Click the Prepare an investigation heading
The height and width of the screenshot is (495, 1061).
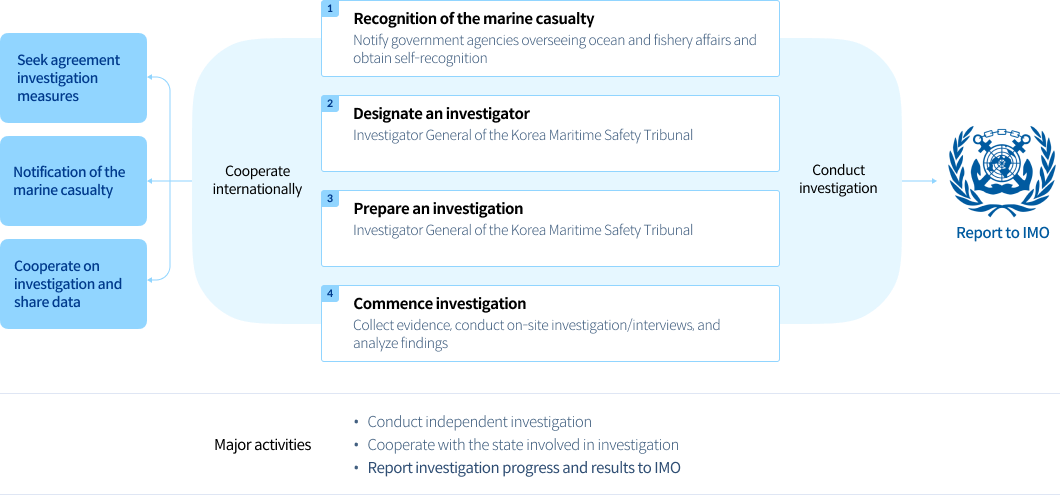tap(438, 209)
